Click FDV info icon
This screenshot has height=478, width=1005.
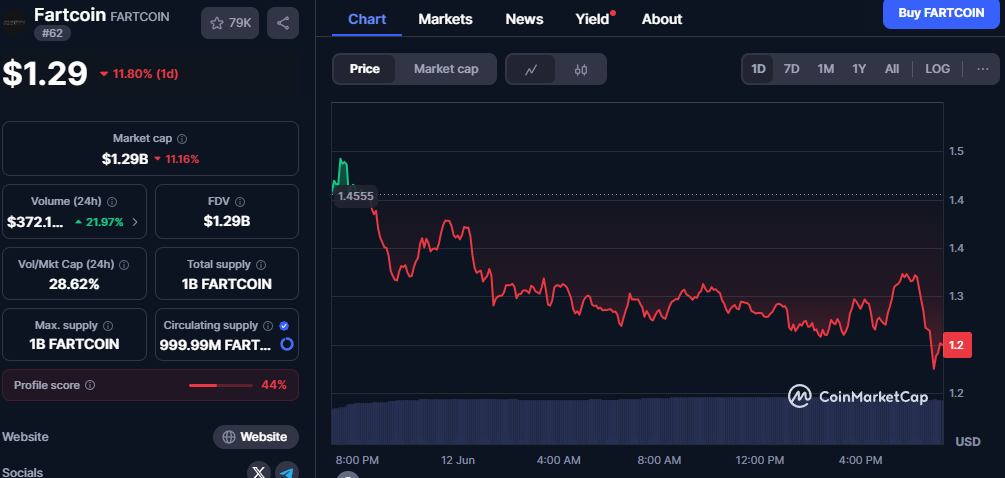click(240, 201)
